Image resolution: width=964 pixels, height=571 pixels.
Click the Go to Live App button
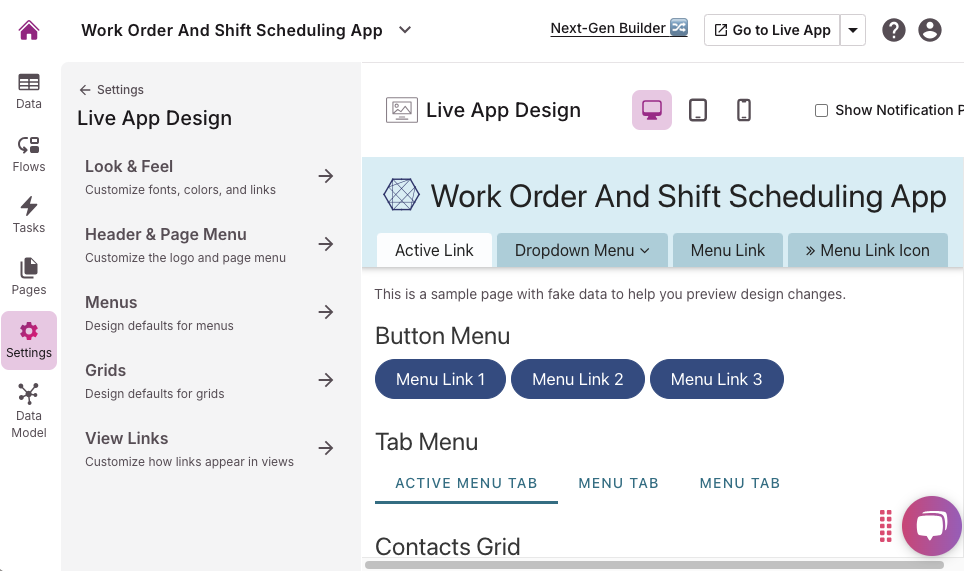(x=772, y=30)
